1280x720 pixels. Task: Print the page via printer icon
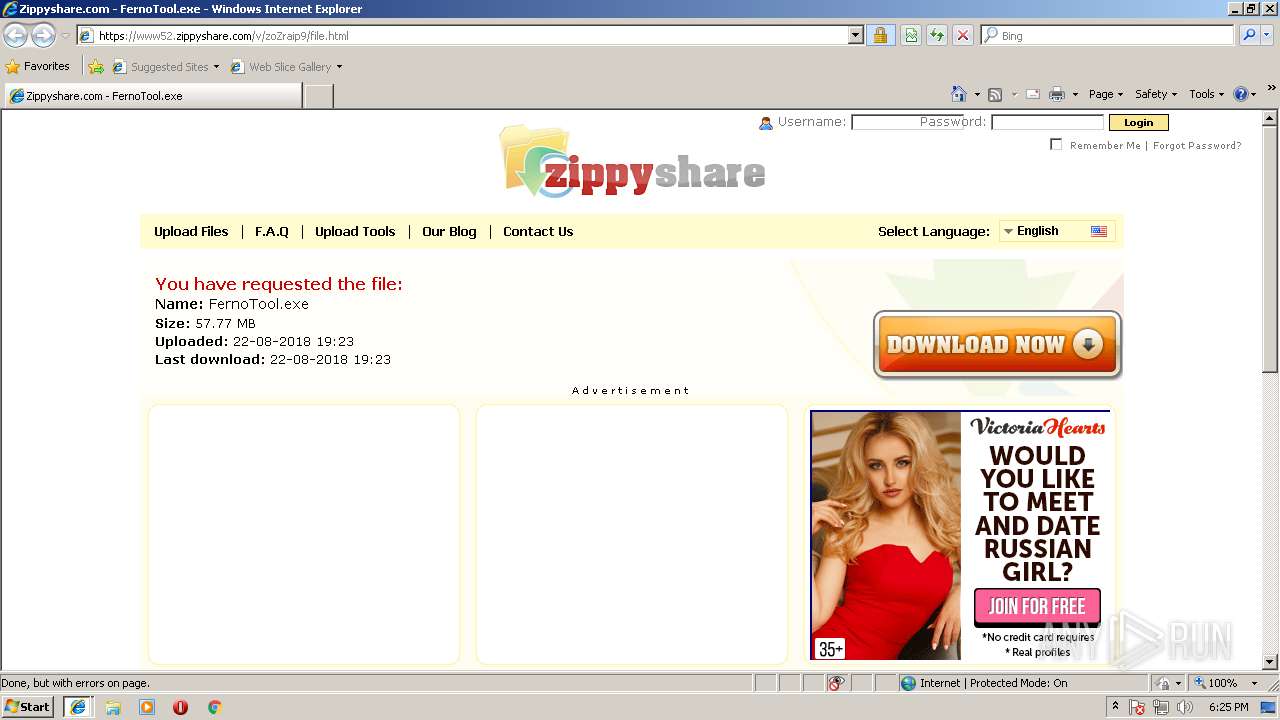pyautogui.click(x=1057, y=94)
